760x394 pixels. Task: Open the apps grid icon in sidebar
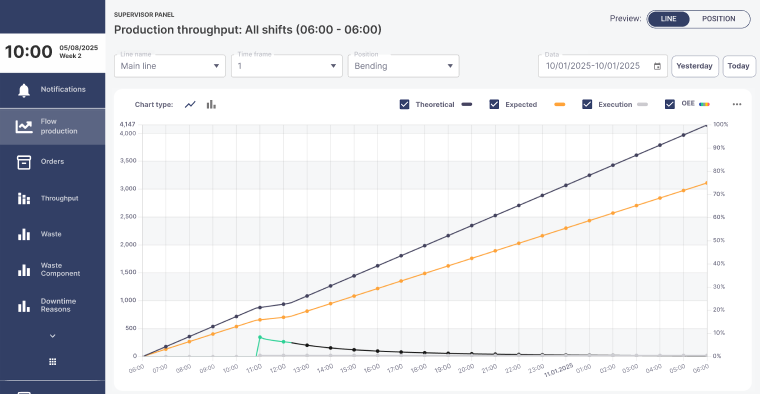click(53, 362)
